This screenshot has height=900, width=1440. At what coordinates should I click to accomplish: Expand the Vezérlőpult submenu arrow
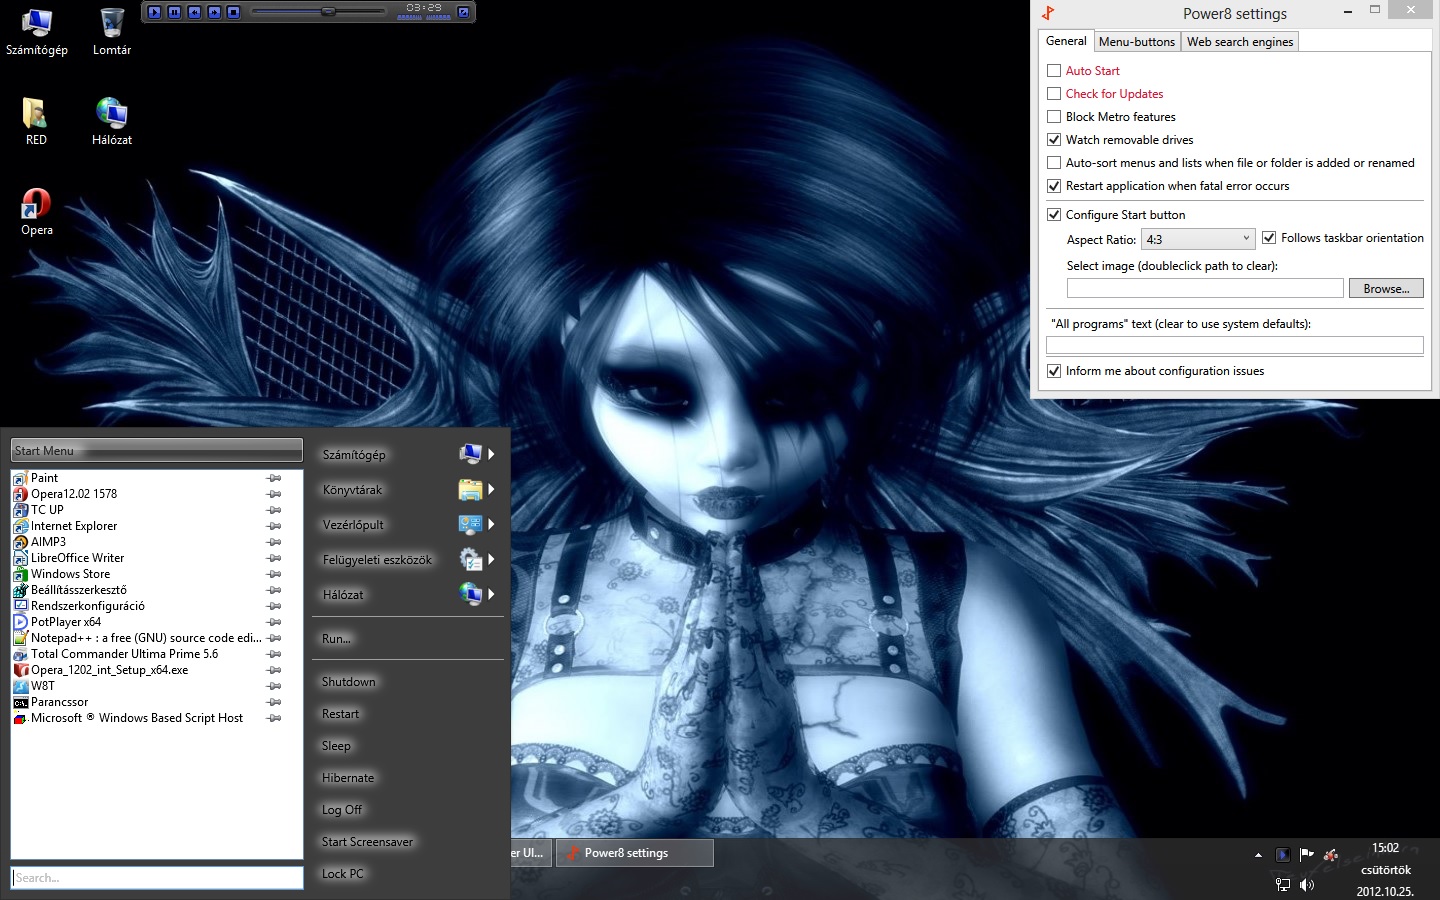pyautogui.click(x=491, y=524)
